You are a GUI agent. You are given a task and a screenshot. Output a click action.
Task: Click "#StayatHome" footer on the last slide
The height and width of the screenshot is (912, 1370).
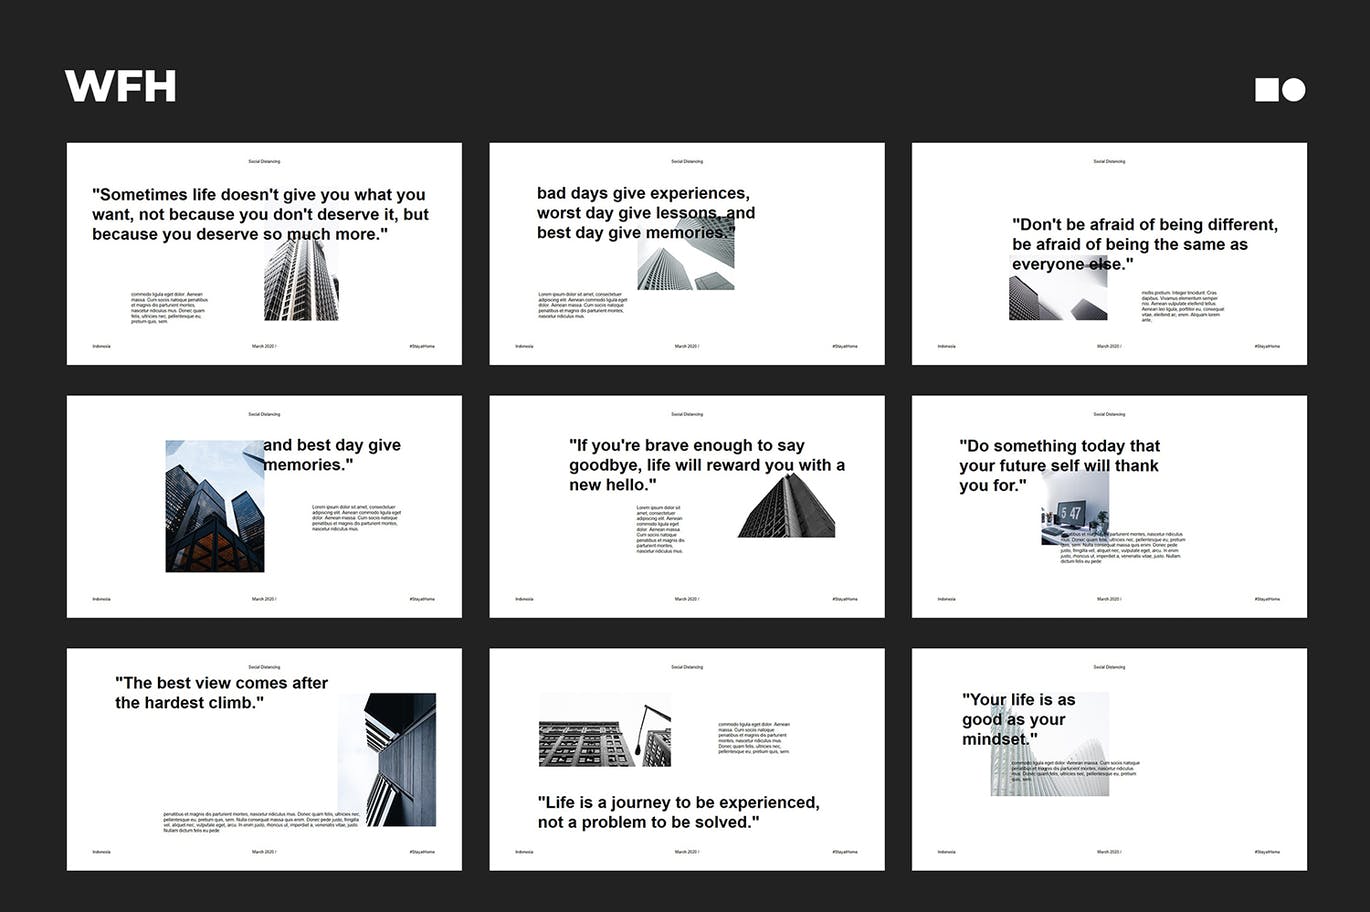[x=1267, y=852]
